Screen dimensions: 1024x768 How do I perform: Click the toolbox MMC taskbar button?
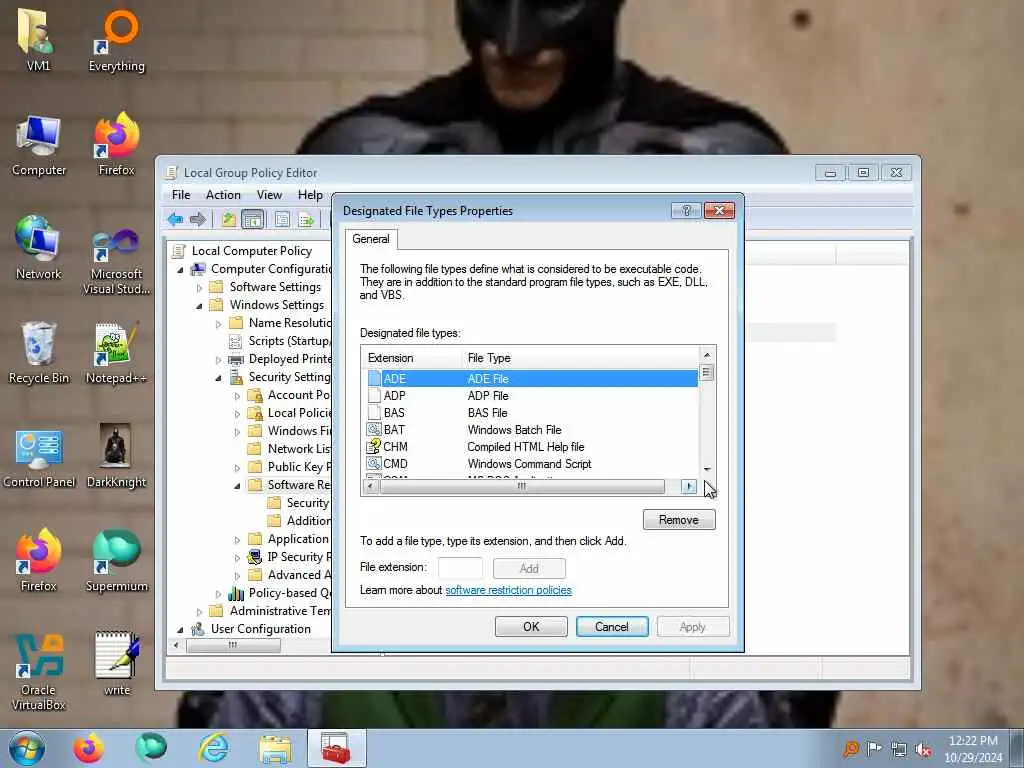(x=337, y=748)
